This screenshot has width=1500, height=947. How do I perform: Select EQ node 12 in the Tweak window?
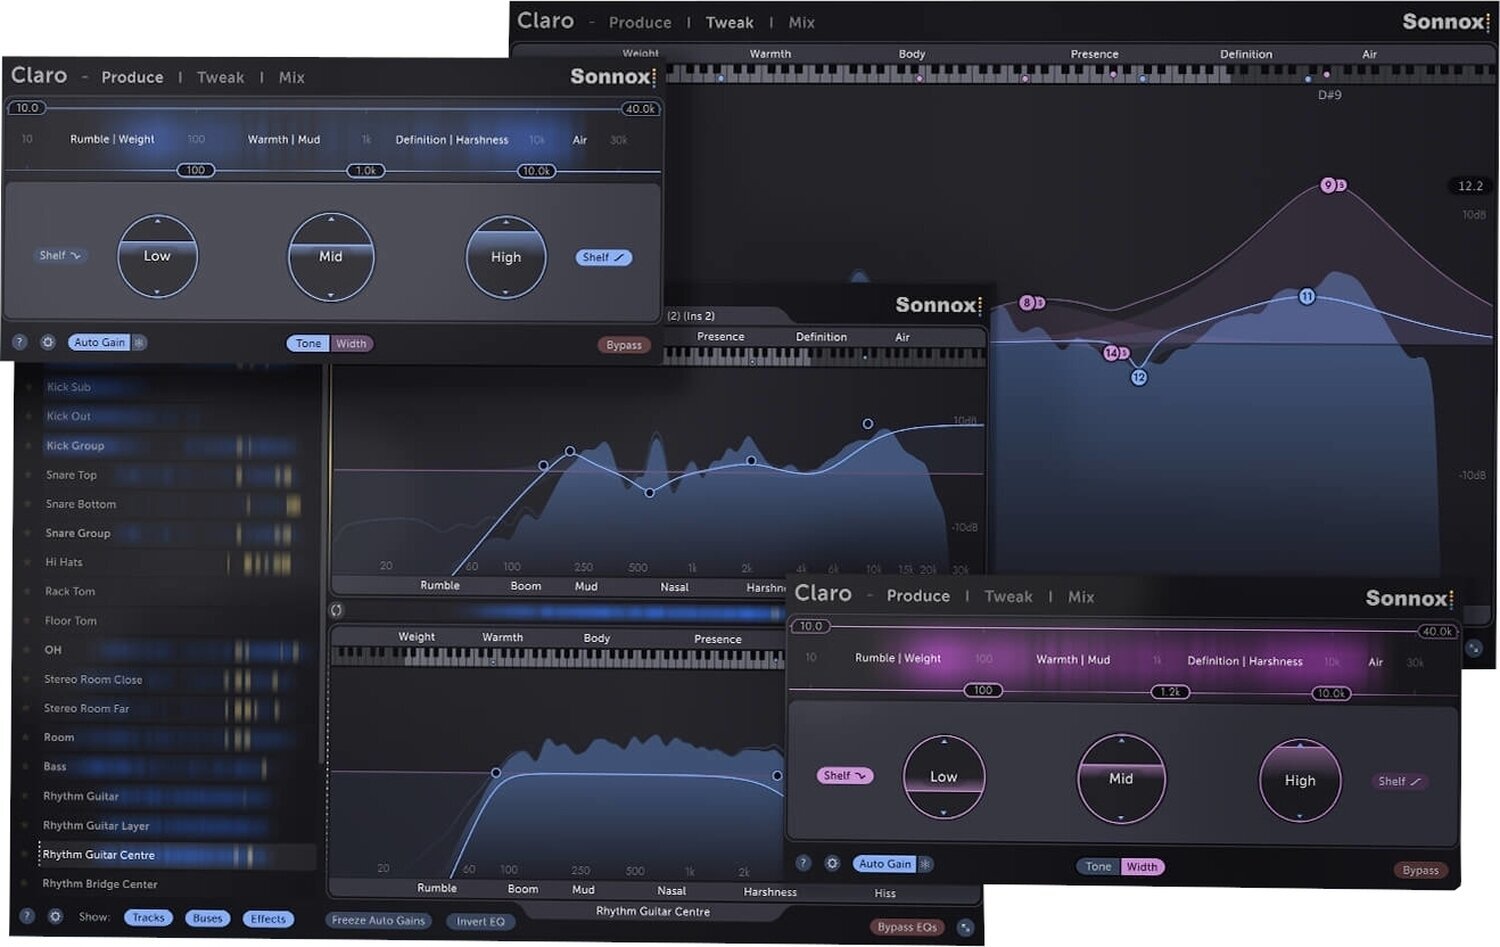click(1139, 377)
